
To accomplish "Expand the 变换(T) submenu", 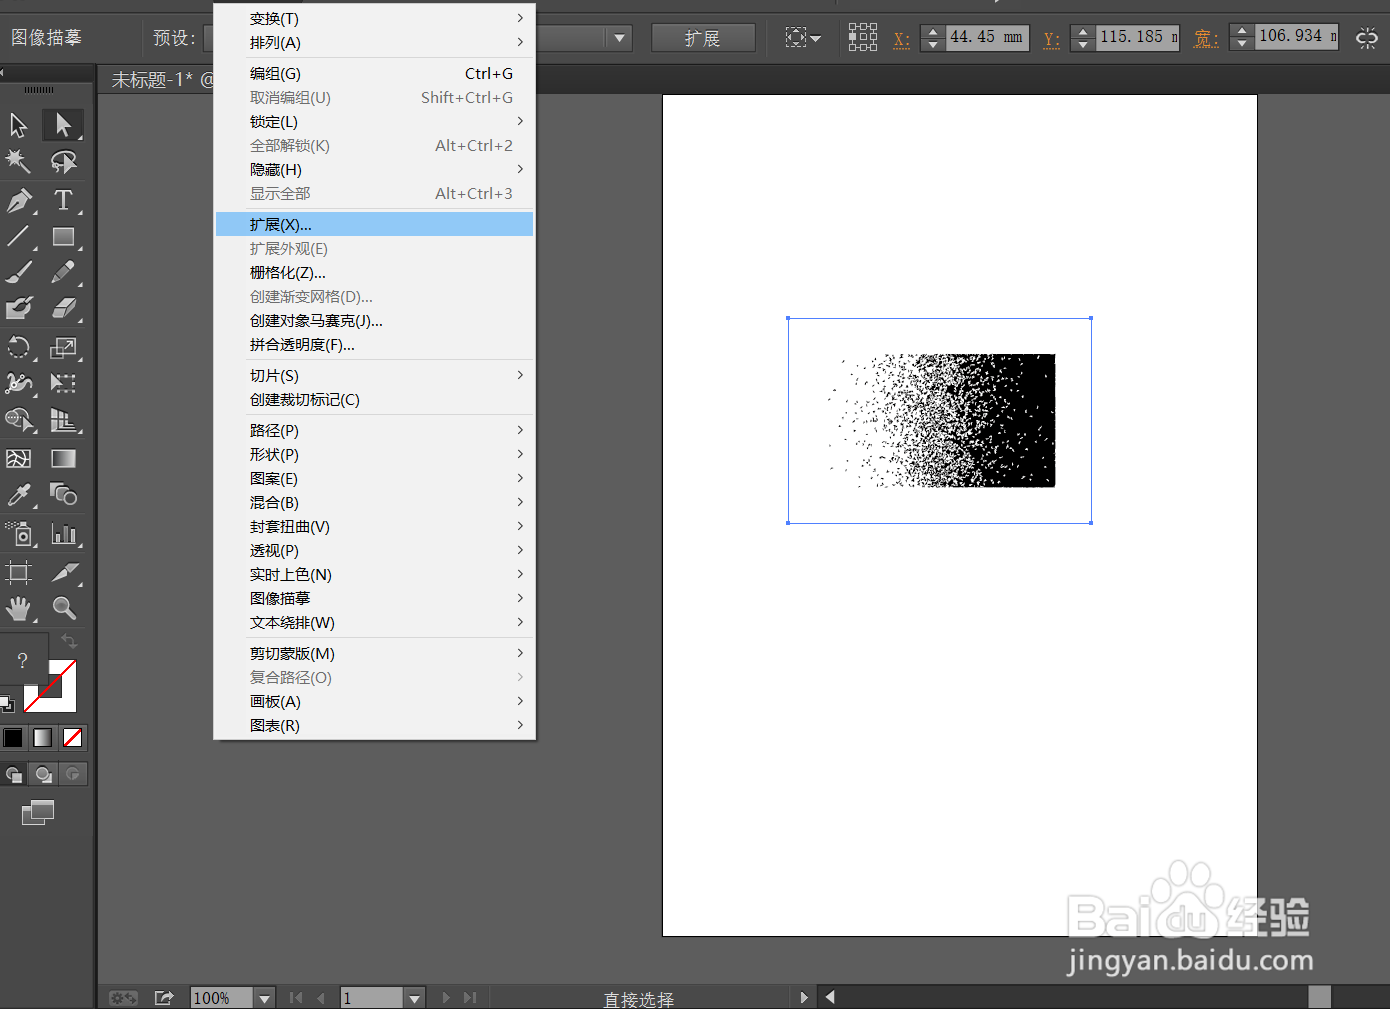I will [375, 18].
